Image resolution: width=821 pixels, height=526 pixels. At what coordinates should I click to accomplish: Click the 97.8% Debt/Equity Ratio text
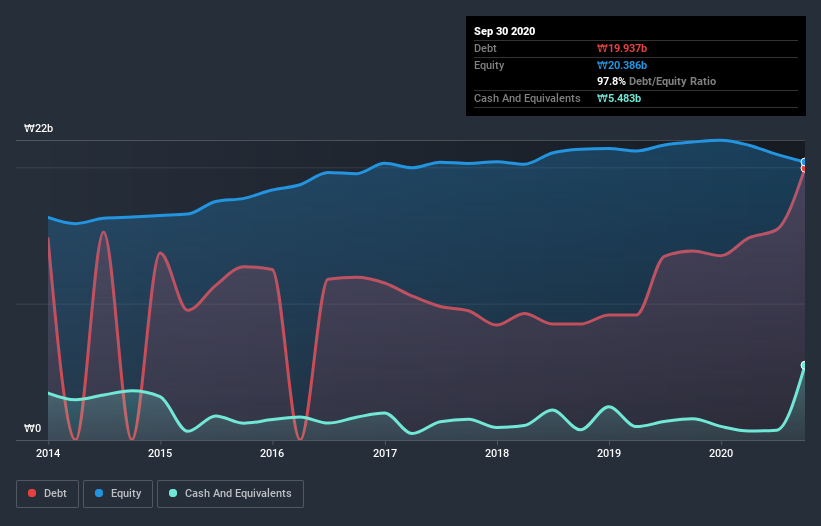point(657,81)
